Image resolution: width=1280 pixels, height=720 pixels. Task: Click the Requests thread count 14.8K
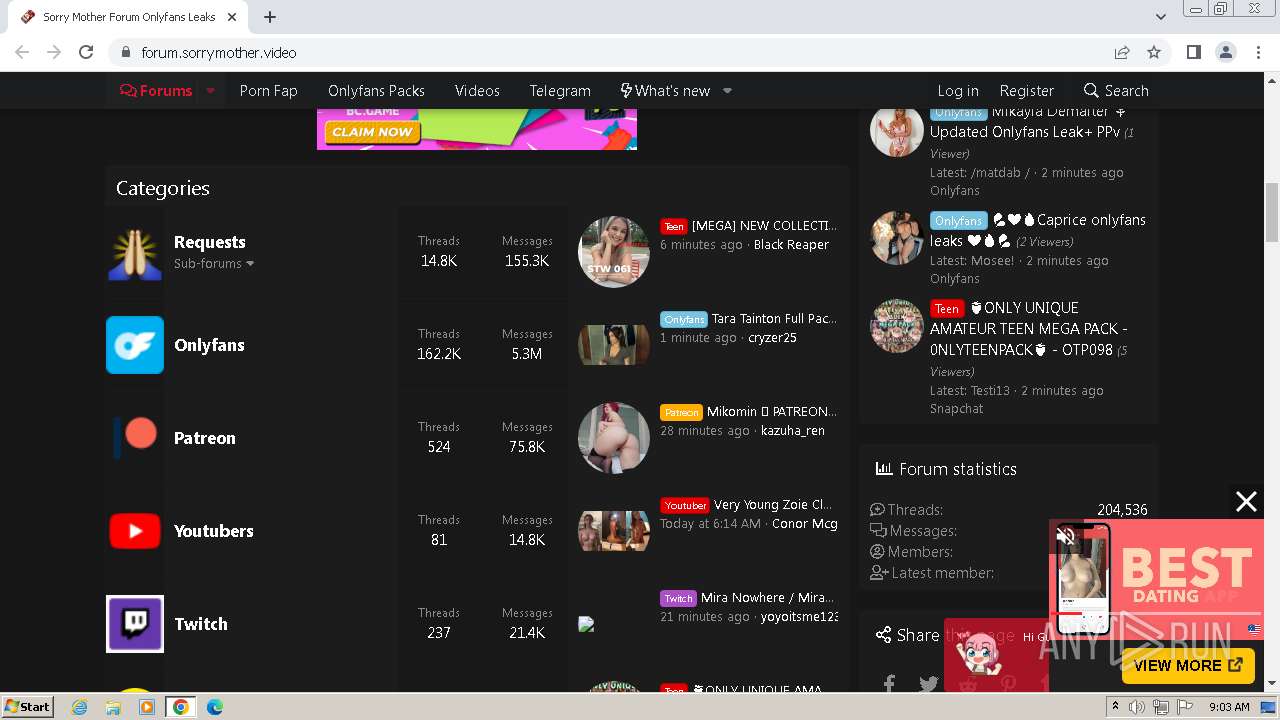click(439, 261)
